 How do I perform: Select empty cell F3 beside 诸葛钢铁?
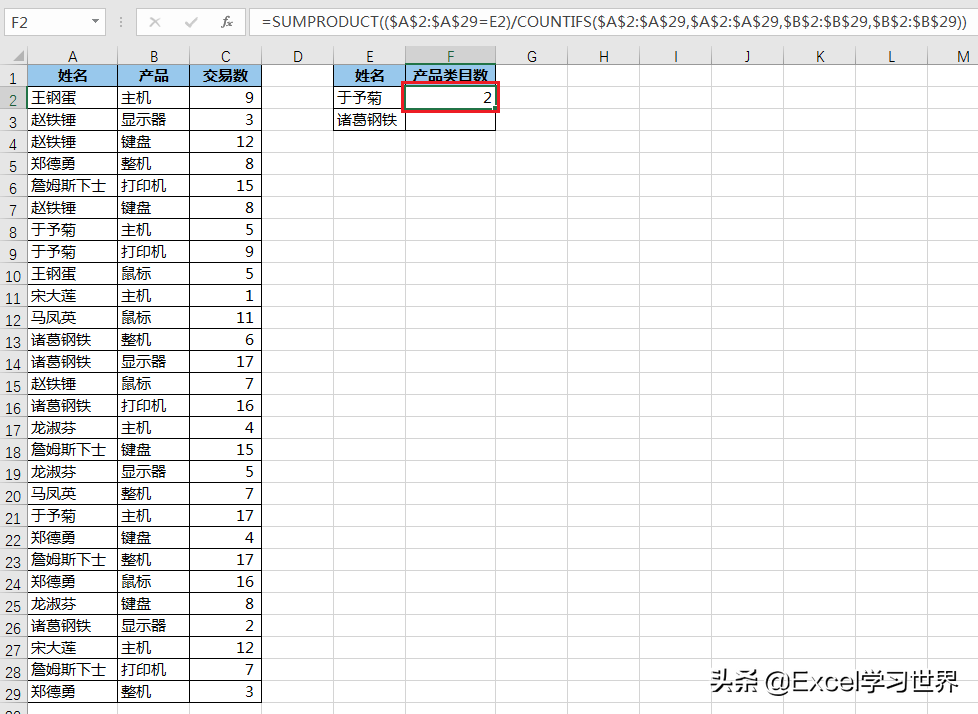click(450, 120)
